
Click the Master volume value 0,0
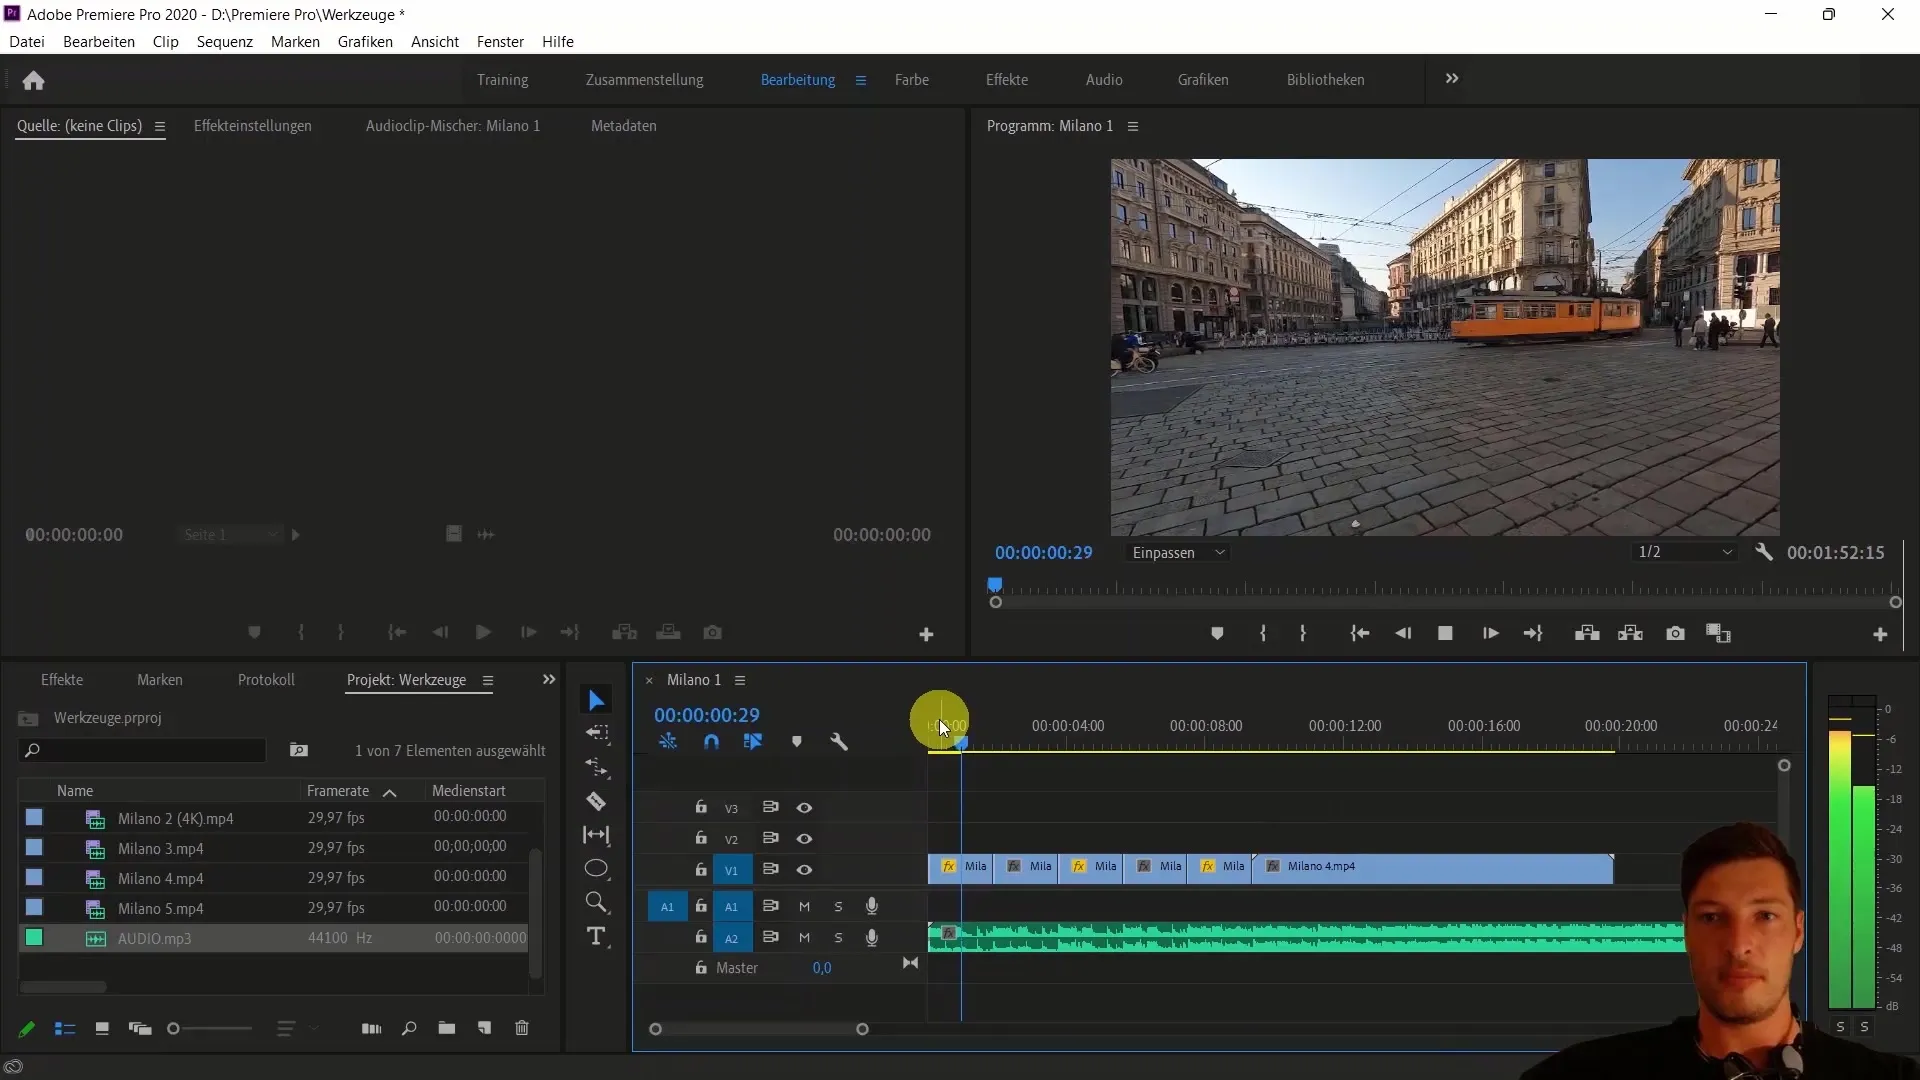coord(822,968)
